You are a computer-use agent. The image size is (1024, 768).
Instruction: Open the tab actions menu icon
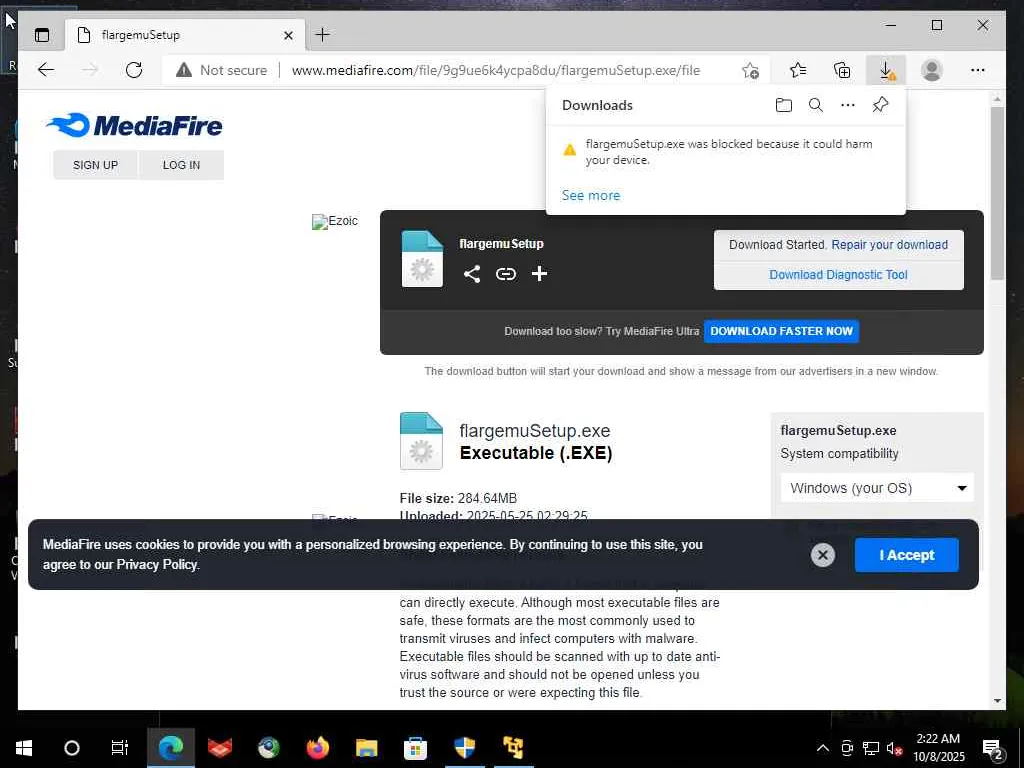point(42,35)
